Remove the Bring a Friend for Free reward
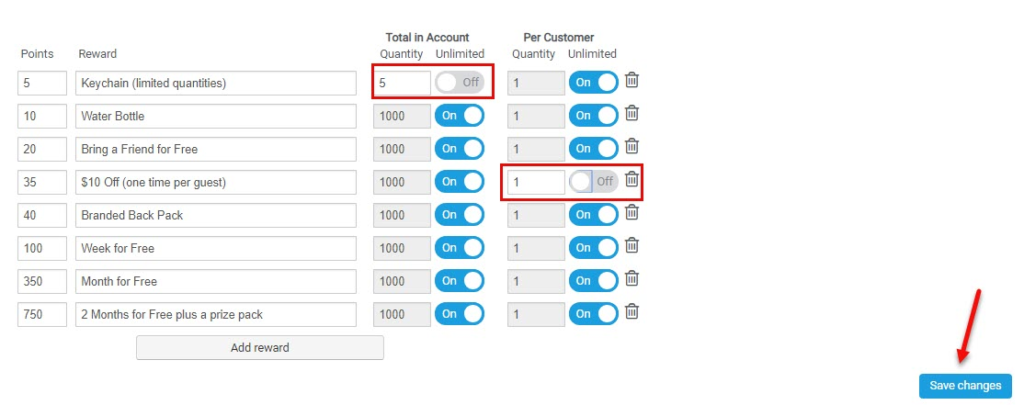This screenshot has width=1024, height=405. coord(632,147)
